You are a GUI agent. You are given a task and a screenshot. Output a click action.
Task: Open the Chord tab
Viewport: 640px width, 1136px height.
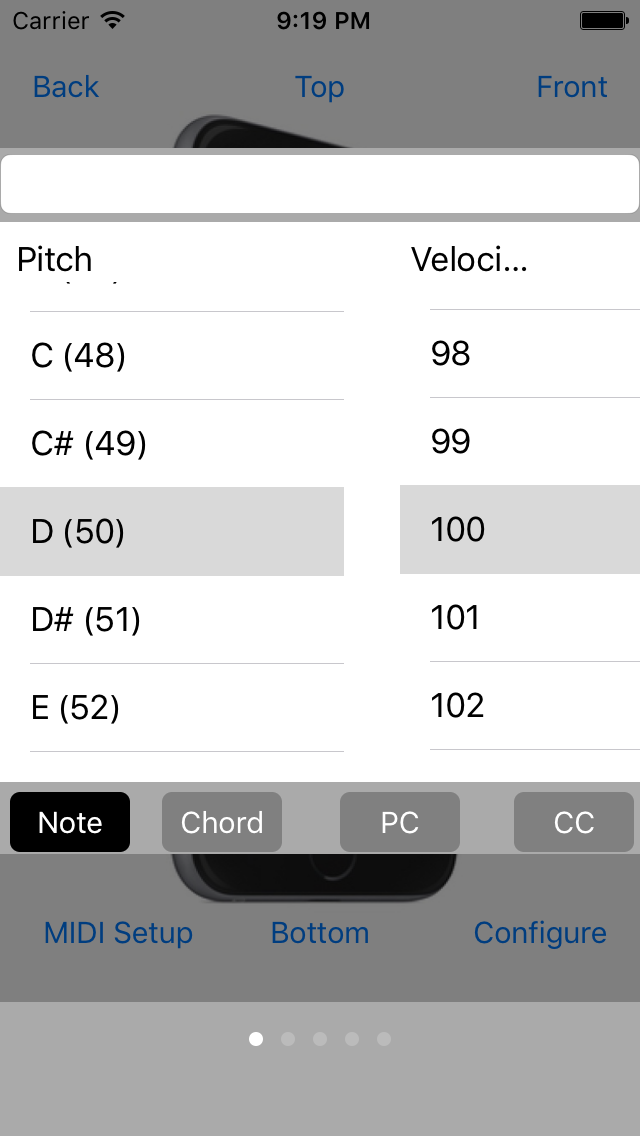coord(222,822)
